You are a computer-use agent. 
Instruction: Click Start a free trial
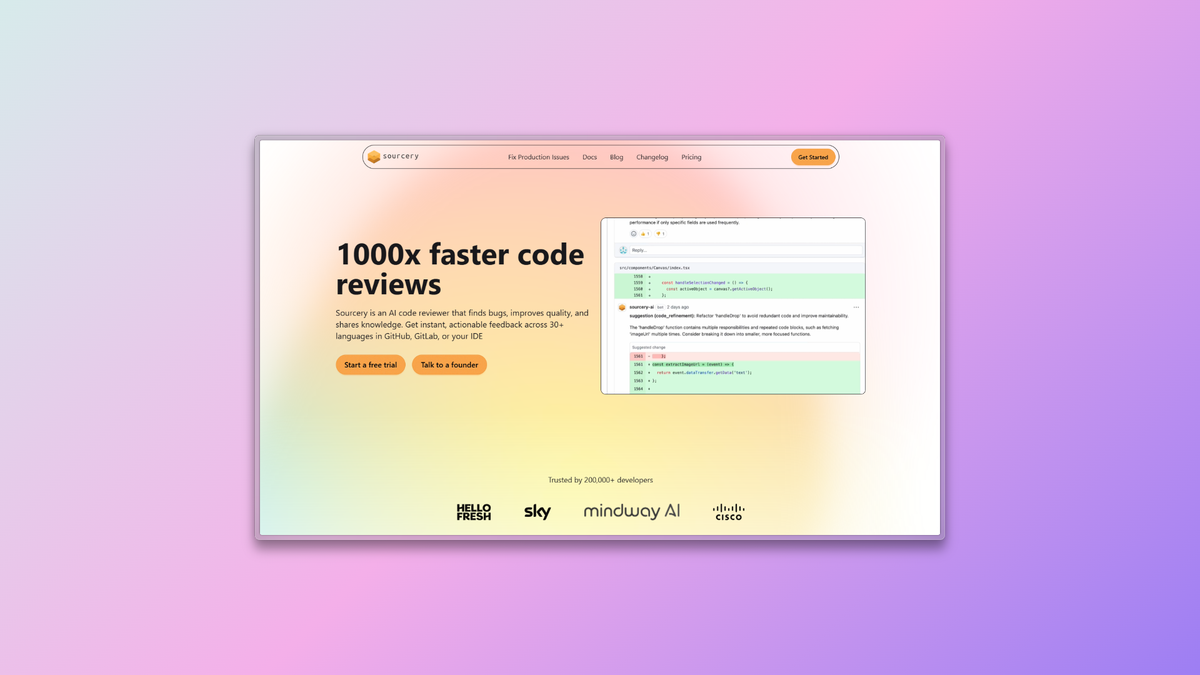click(x=370, y=364)
